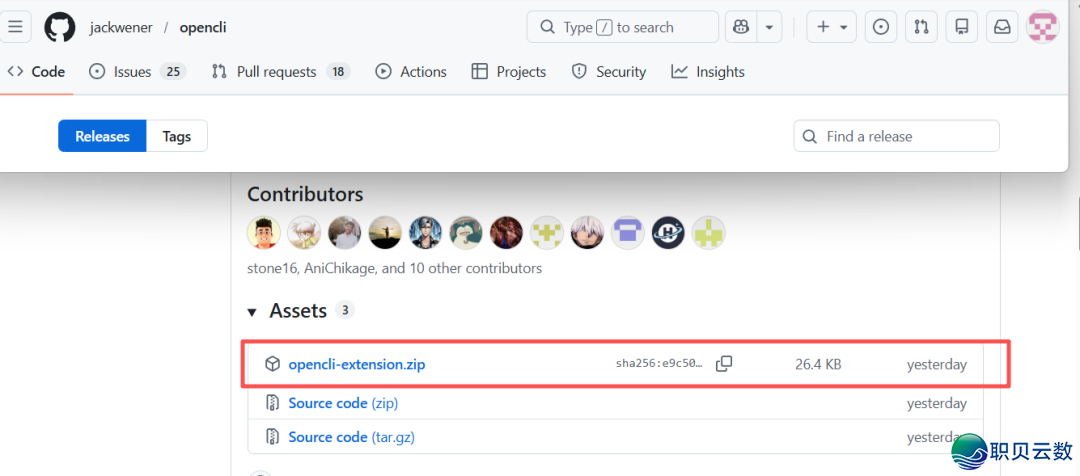Open the hamburger navigation menu
Screen dimensions: 1080x476
14,27
